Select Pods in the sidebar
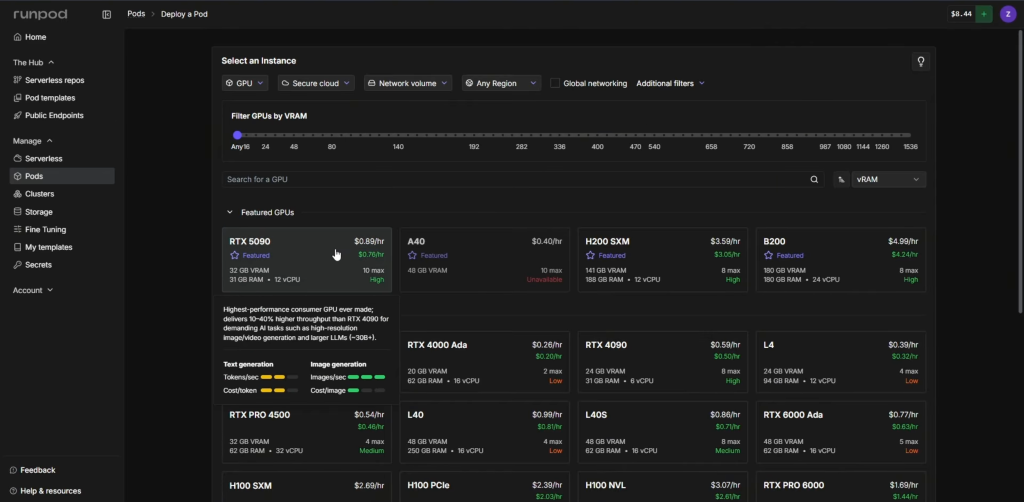 coord(62,176)
